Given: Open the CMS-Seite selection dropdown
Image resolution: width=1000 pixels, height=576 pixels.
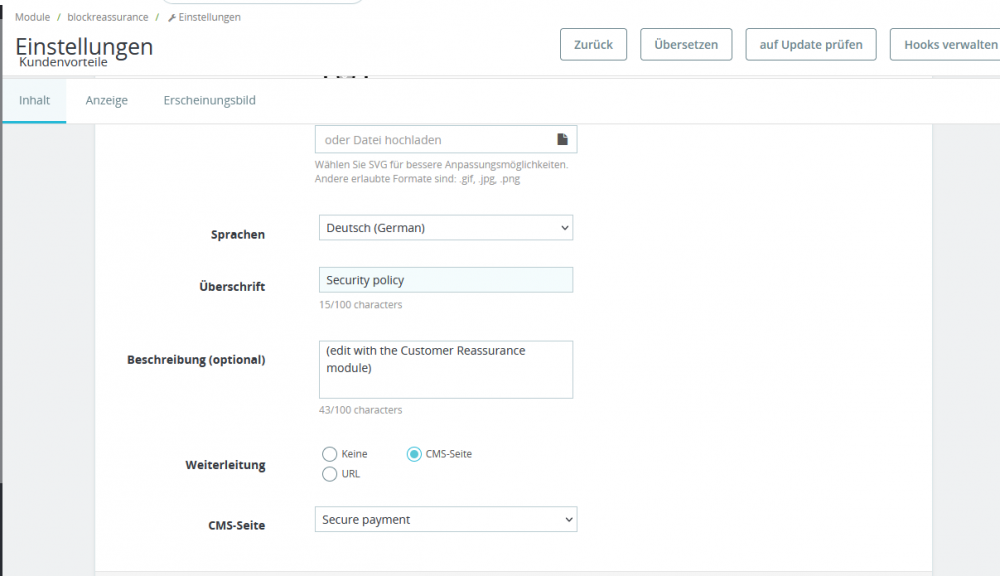Looking at the screenshot, I should click(x=445, y=519).
